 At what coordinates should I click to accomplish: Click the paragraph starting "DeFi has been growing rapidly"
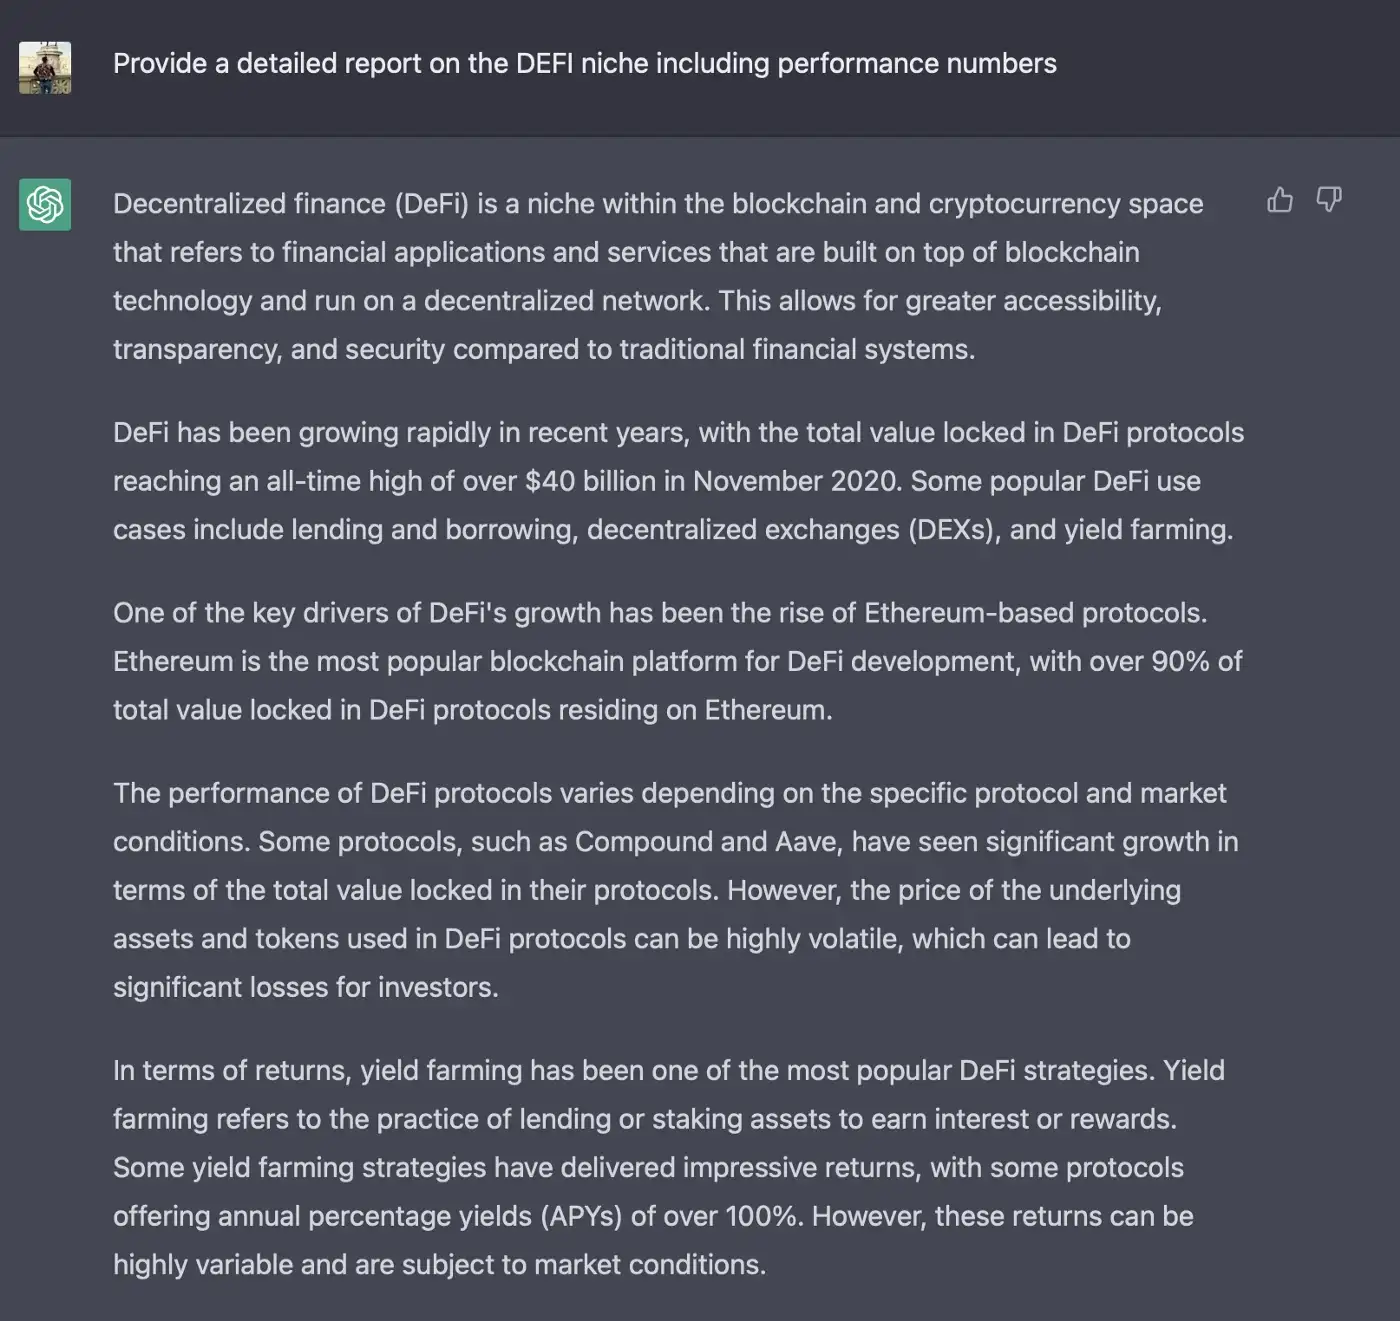click(x=678, y=481)
